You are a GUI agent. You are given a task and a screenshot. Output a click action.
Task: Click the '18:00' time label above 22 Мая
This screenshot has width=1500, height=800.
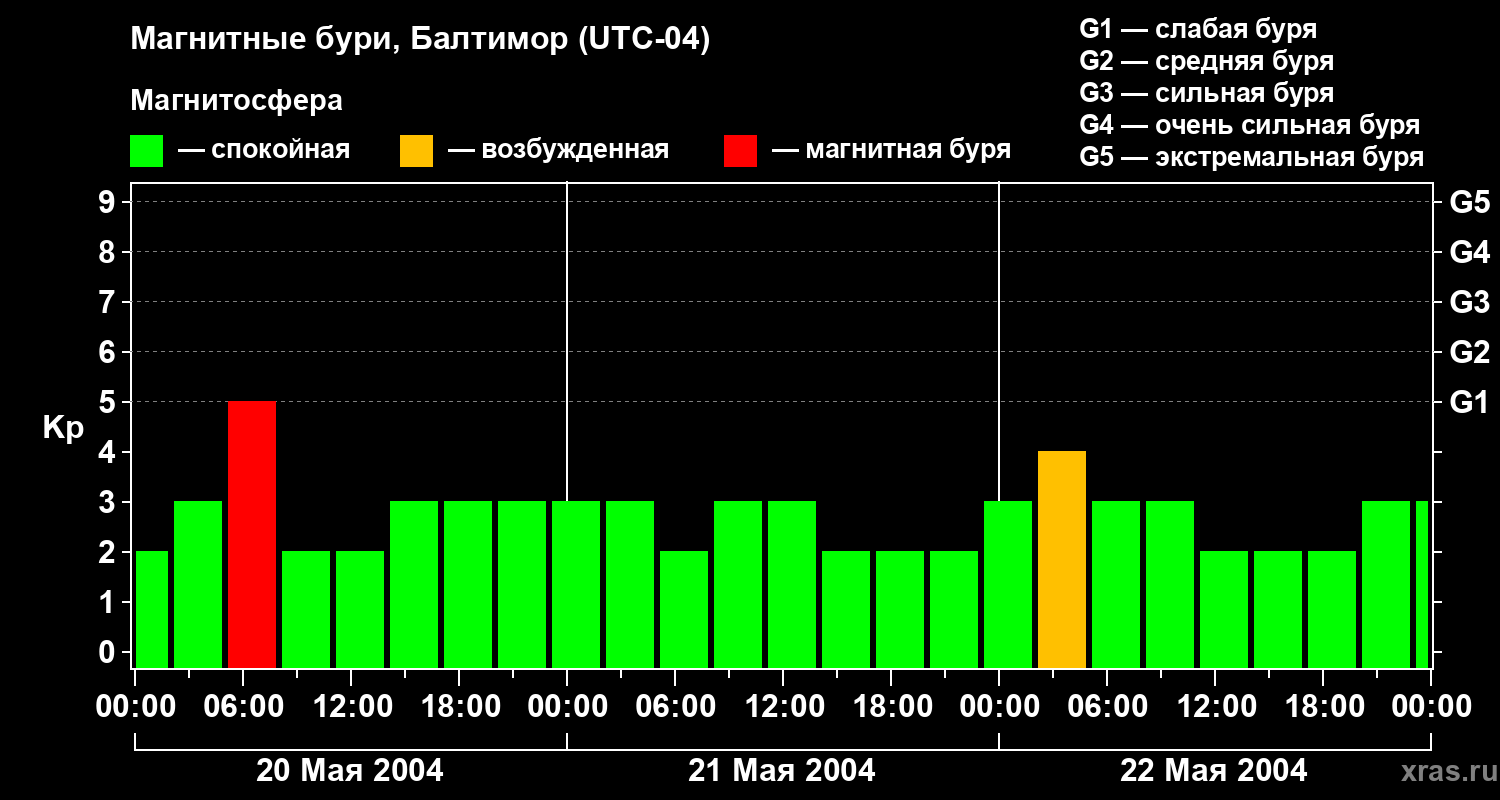point(1323,707)
